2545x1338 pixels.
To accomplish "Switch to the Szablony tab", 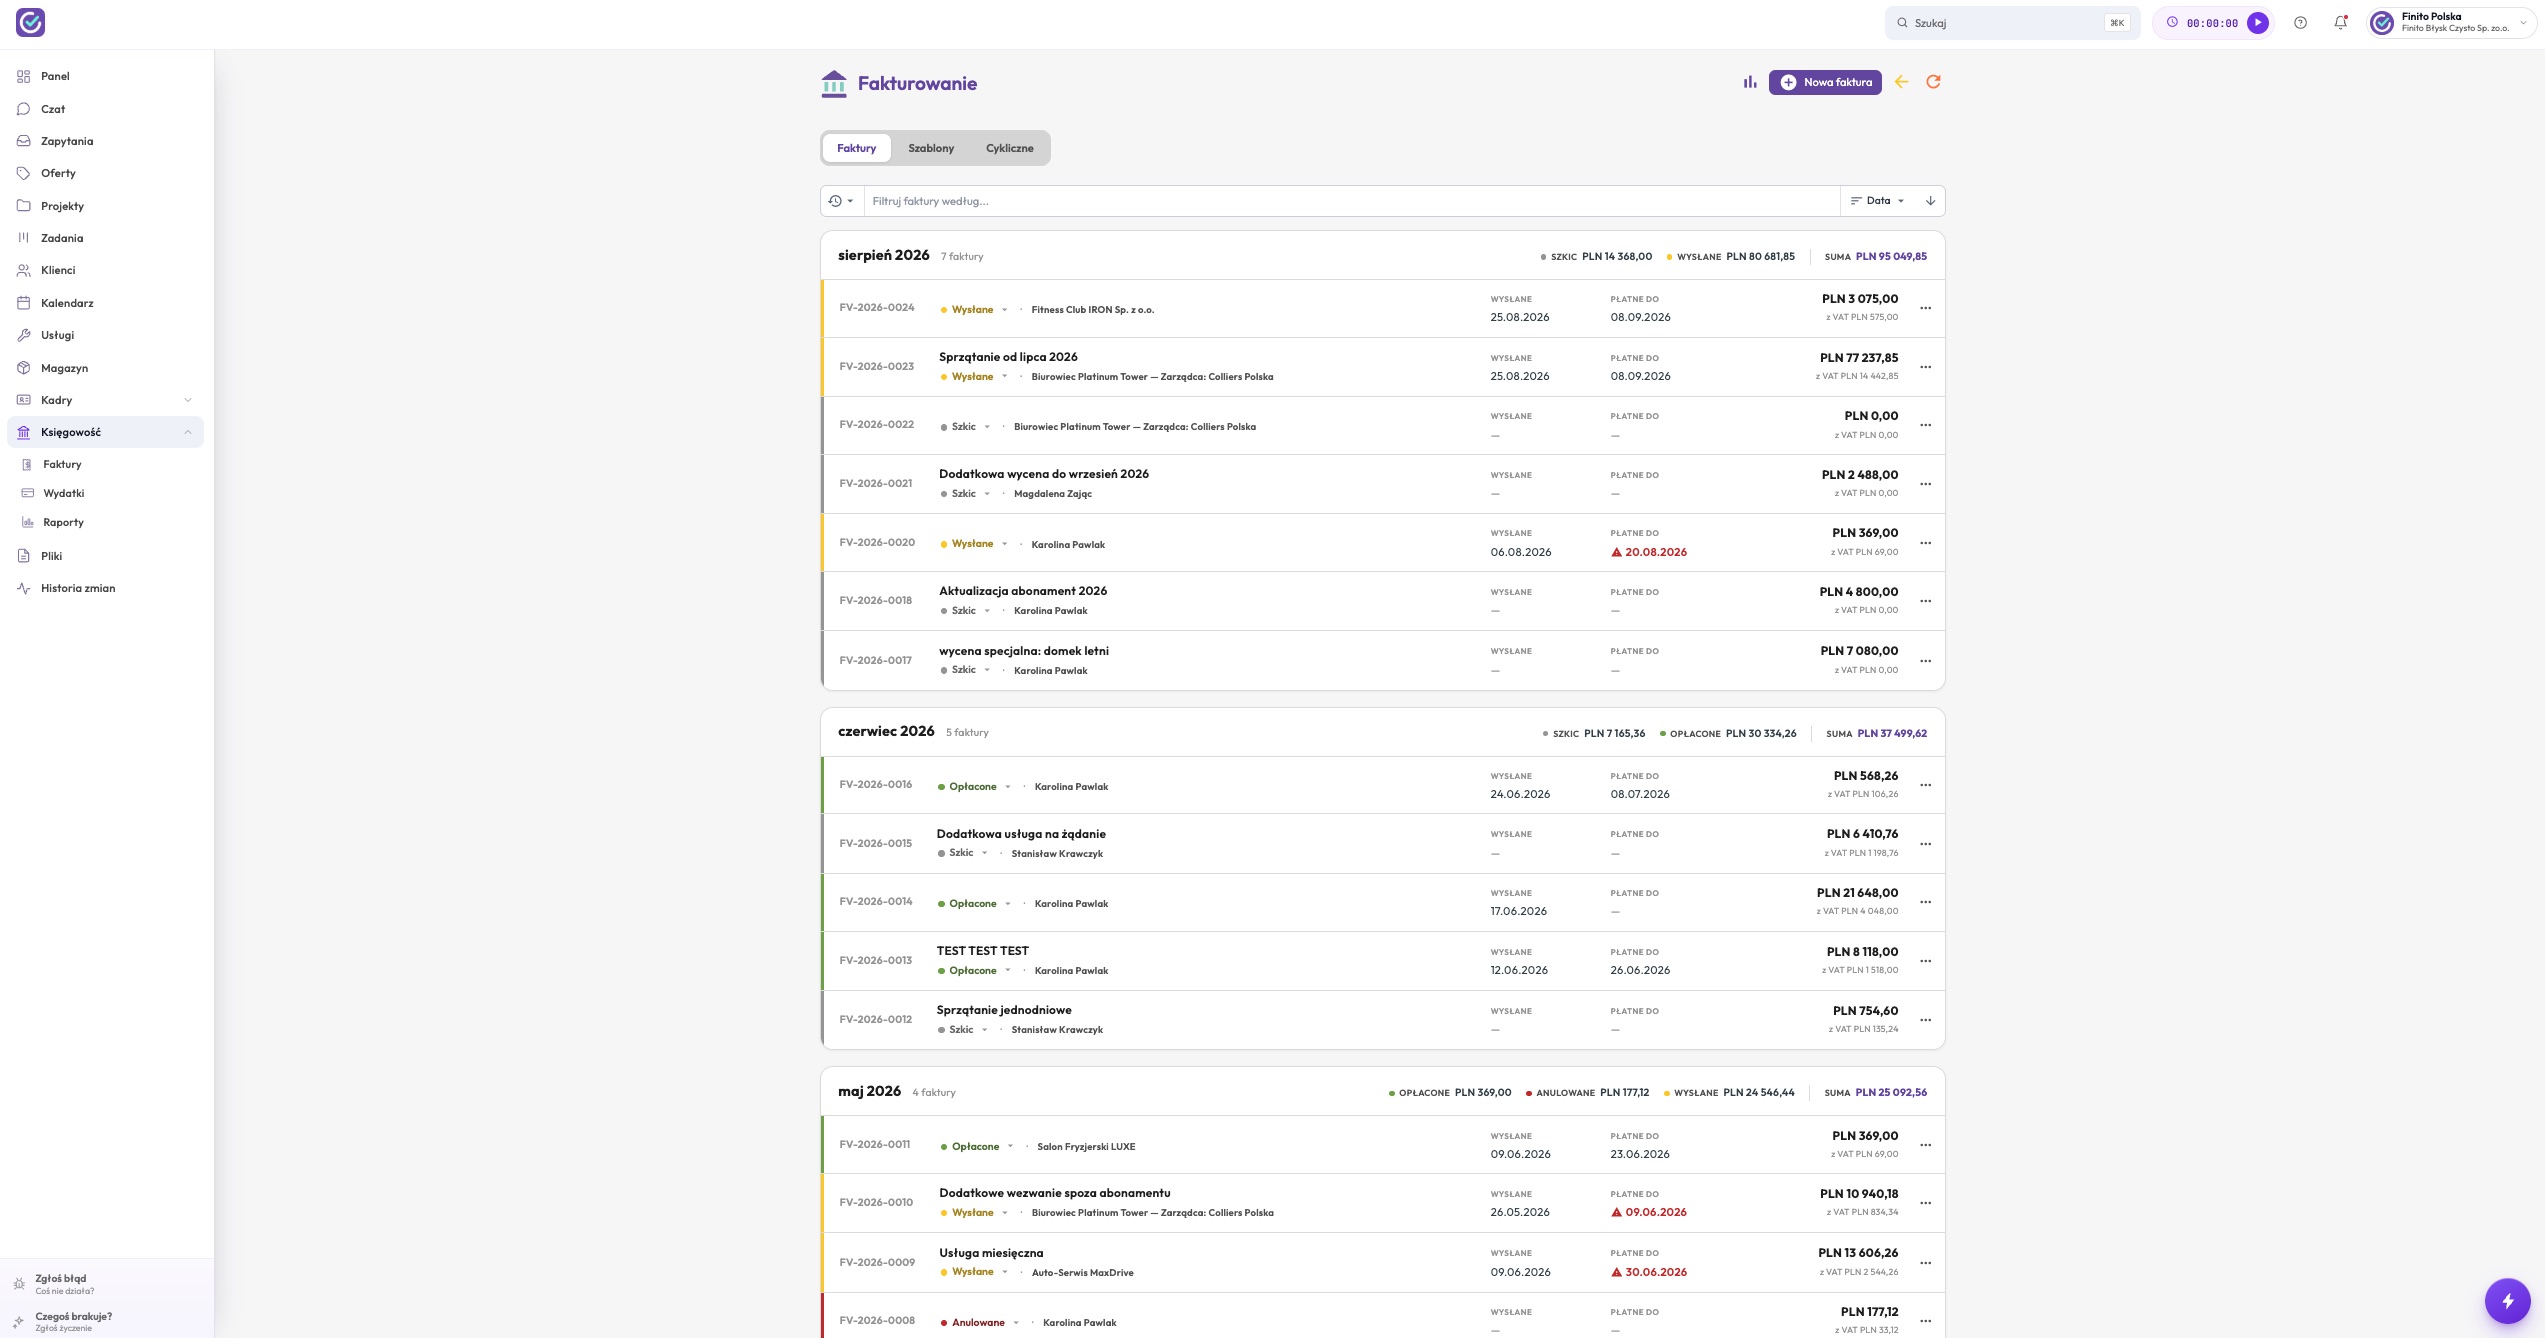I will tap(930, 148).
